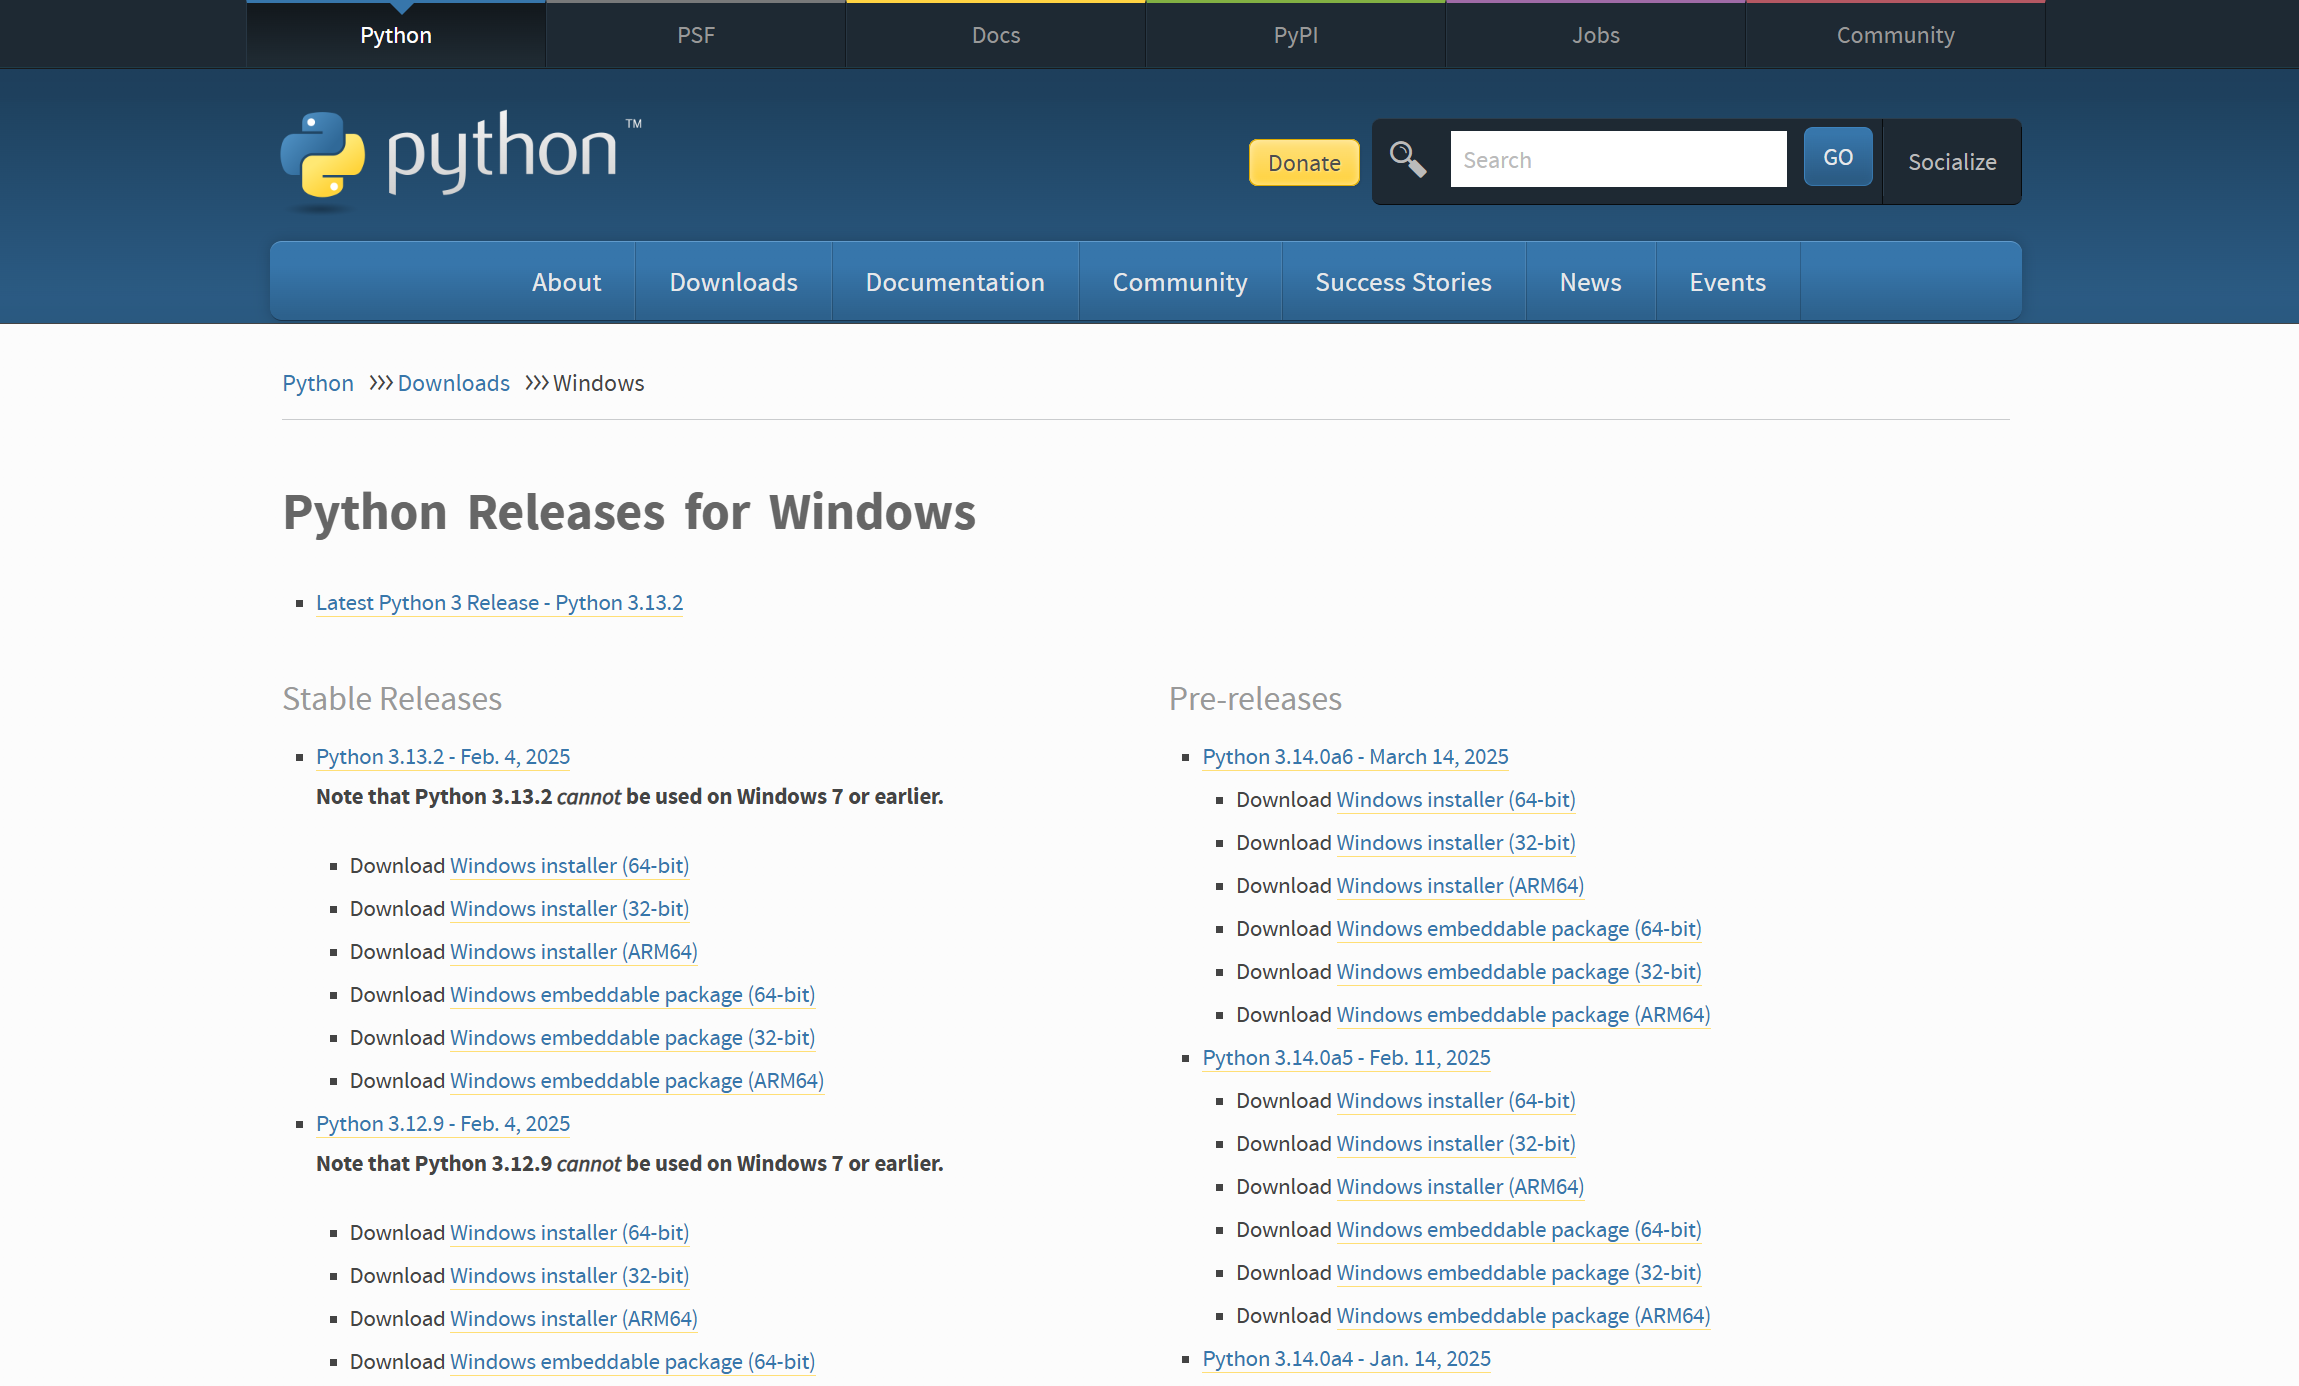The image size is (2299, 1386).
Task: Switch to the Docs top tab
Action: click(995, 35)
